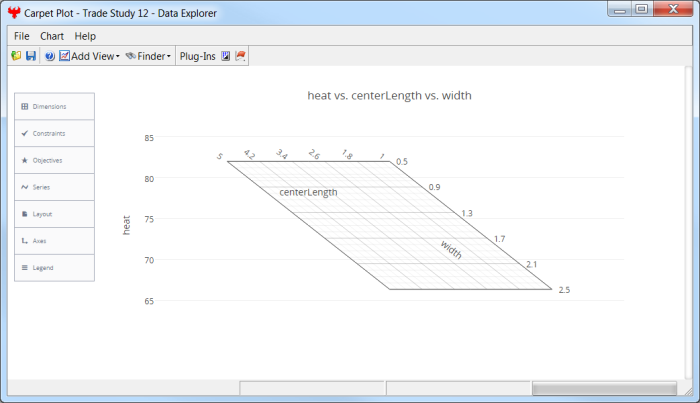Image resolution: width=700 pixels, height=403 pixels.
Task: Open the File menu
Action: pyautogui.click(x=22, y=36)
